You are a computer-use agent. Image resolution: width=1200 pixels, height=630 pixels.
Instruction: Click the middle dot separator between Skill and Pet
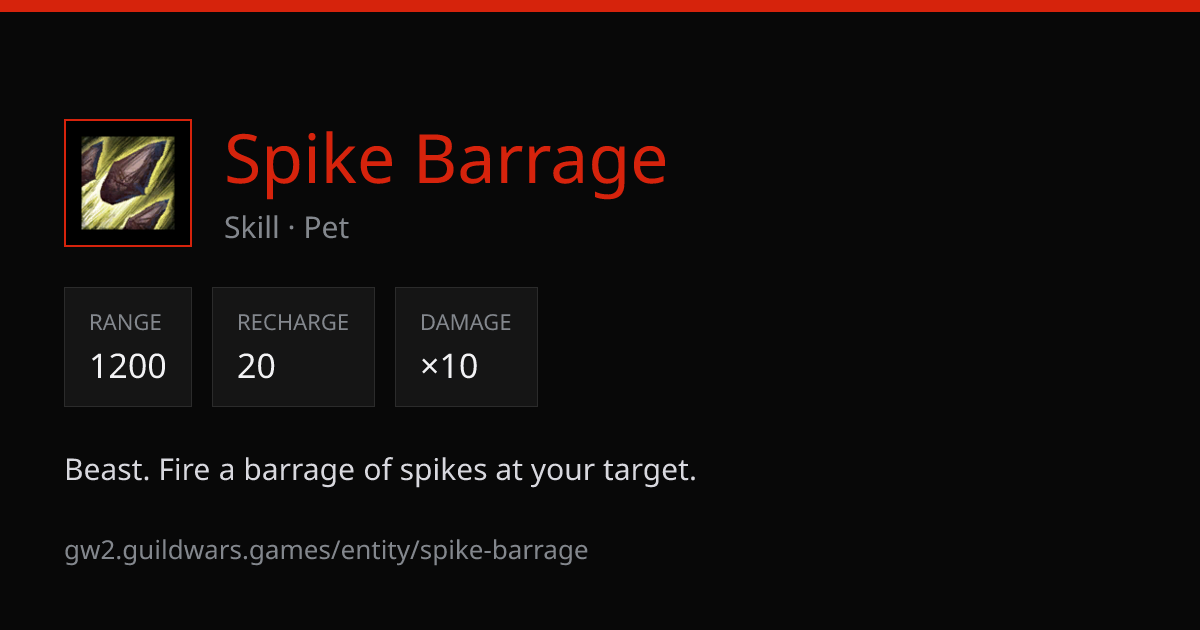coord(292,229)
